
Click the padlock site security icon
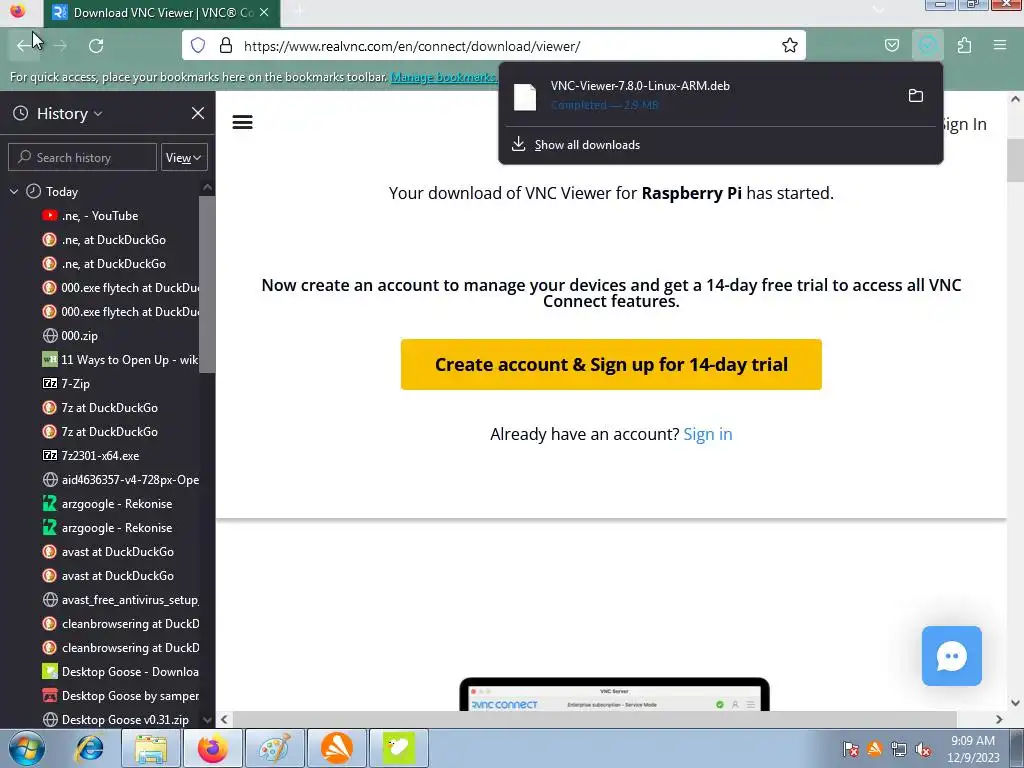pos(226,46)
